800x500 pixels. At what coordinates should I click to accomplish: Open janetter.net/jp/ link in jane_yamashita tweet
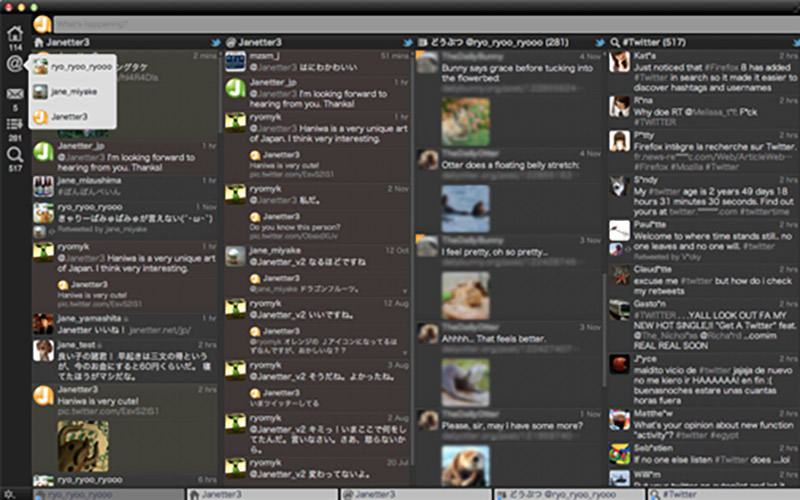pos(160,330)
